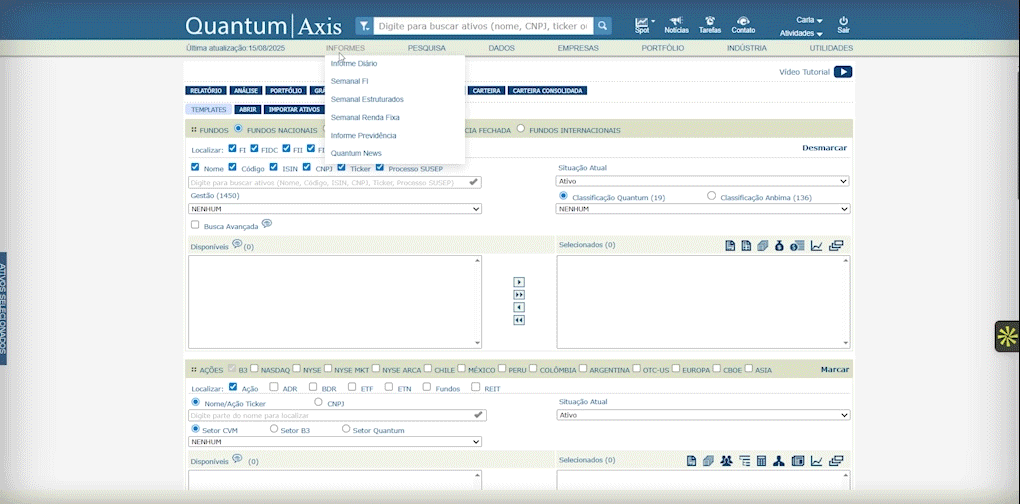Click the magnifier search button
Image resolution: width=1020 pixels, height=504 pixels.
602,26
